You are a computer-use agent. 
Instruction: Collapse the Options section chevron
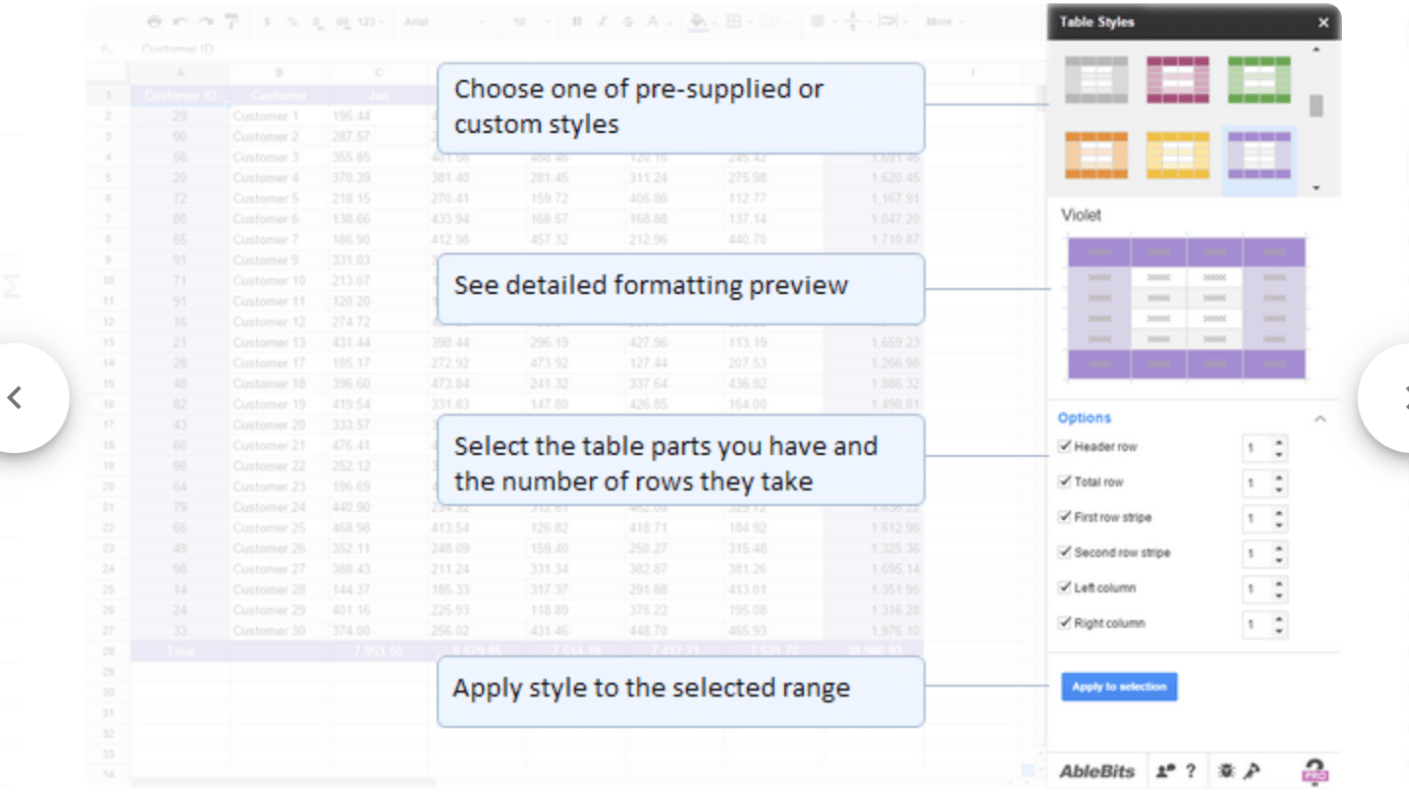[x=1320, y=418]
